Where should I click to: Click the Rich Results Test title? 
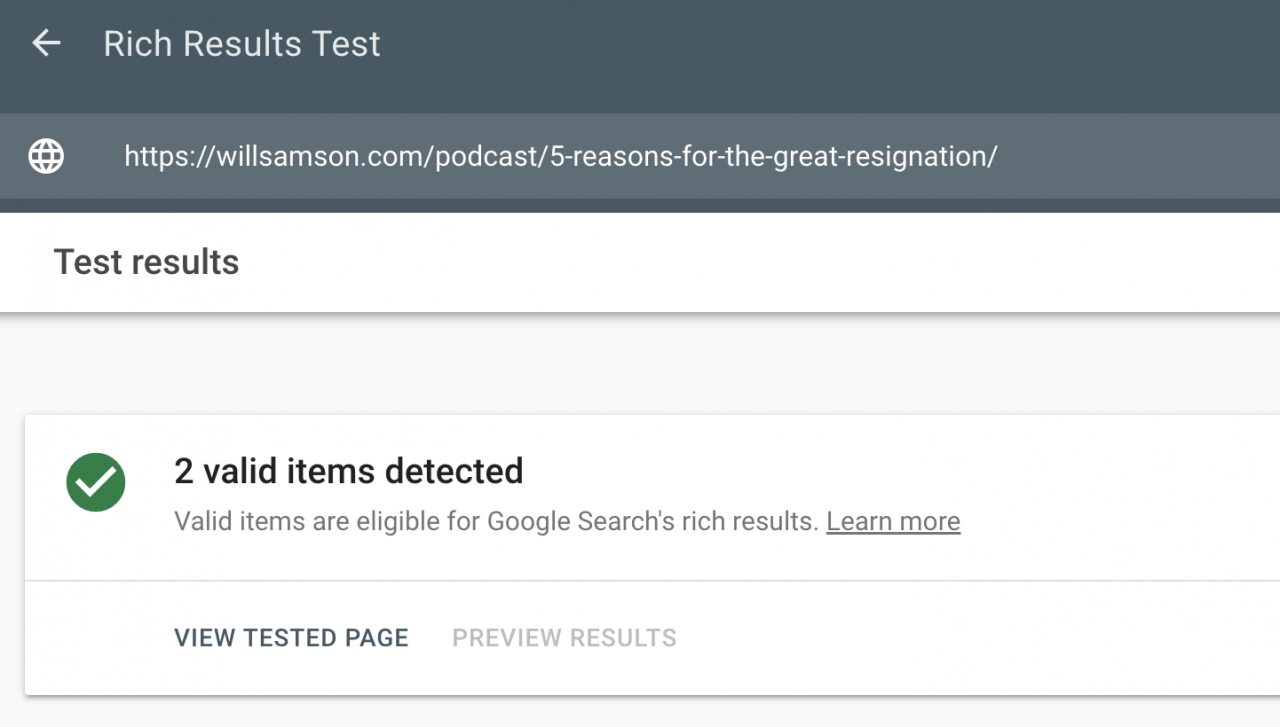[x=242, y=44]
